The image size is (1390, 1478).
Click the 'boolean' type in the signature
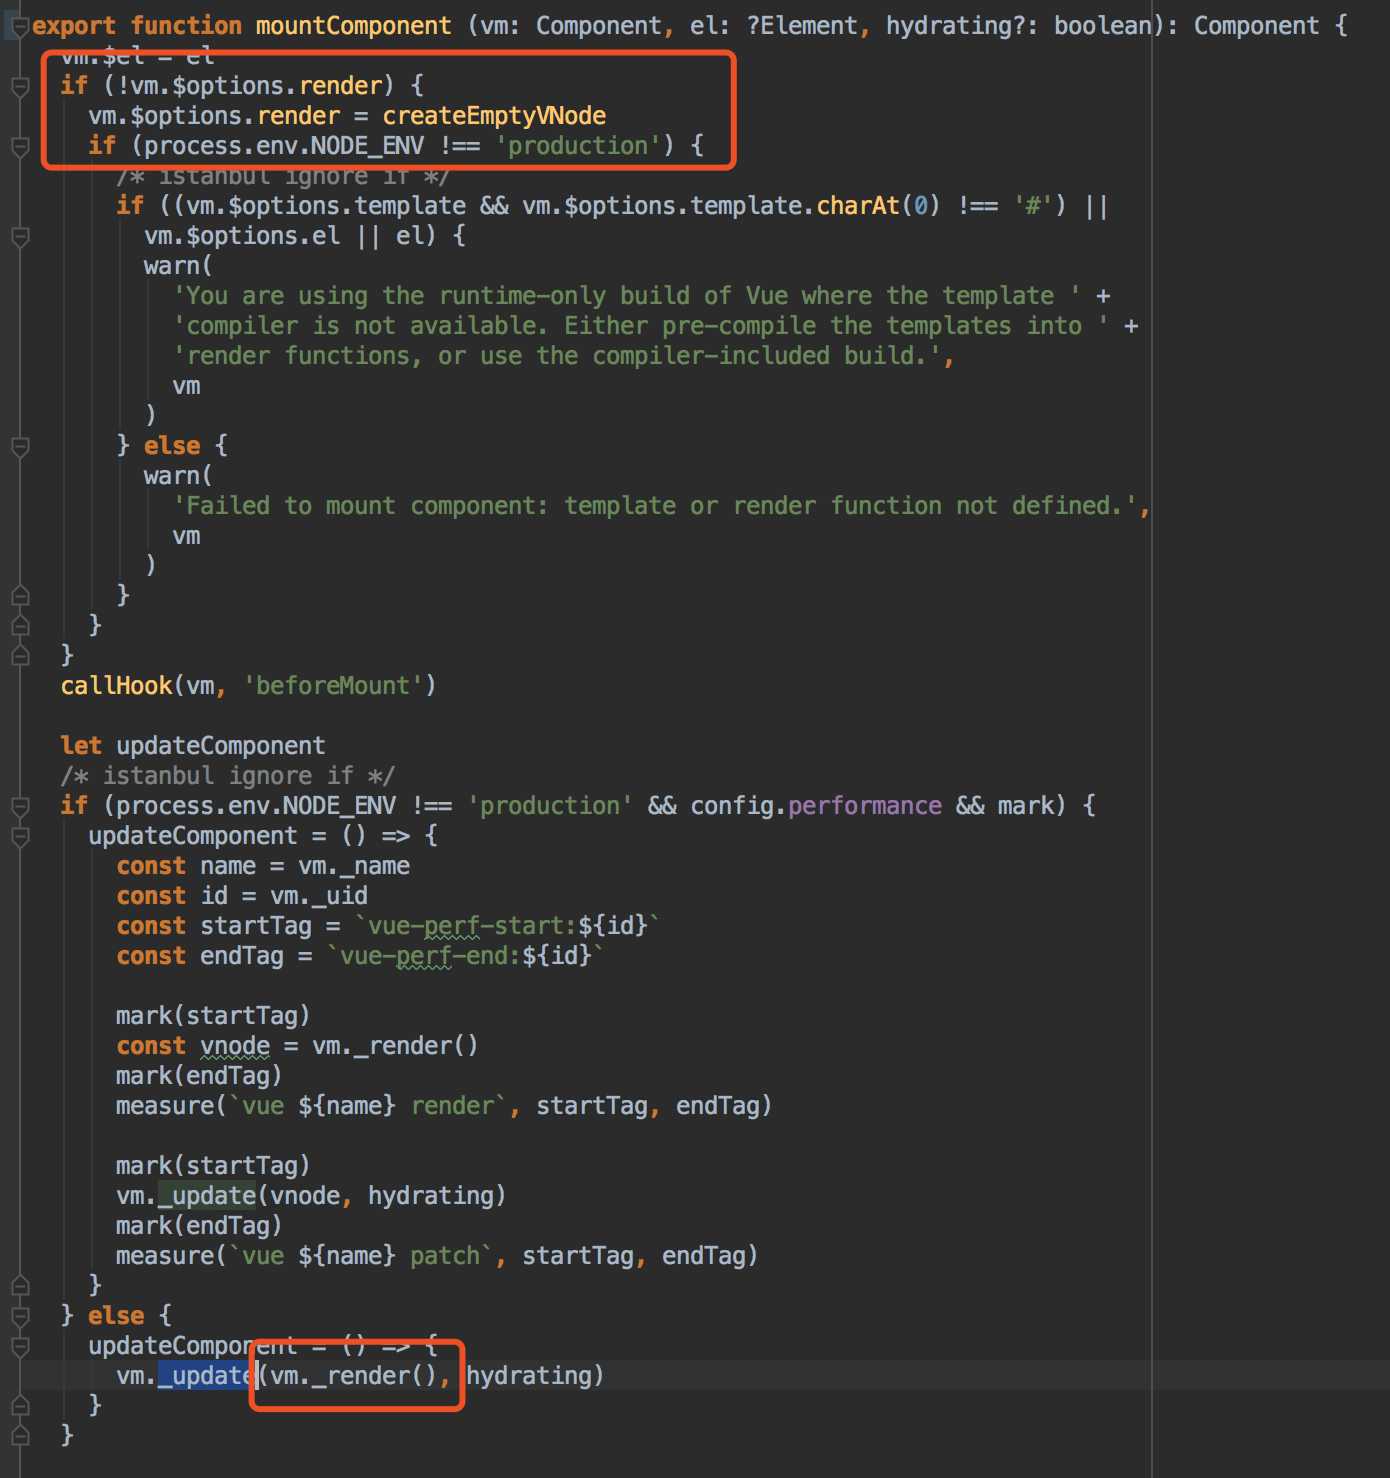[1102, 26]
